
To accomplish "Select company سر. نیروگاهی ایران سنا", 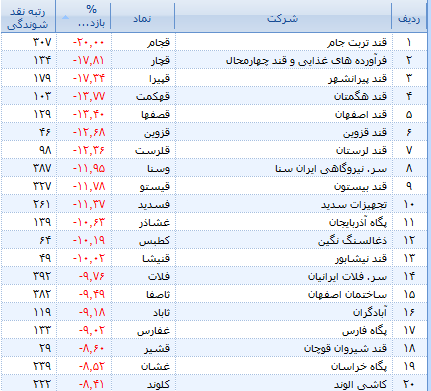I will click(331, 168).
